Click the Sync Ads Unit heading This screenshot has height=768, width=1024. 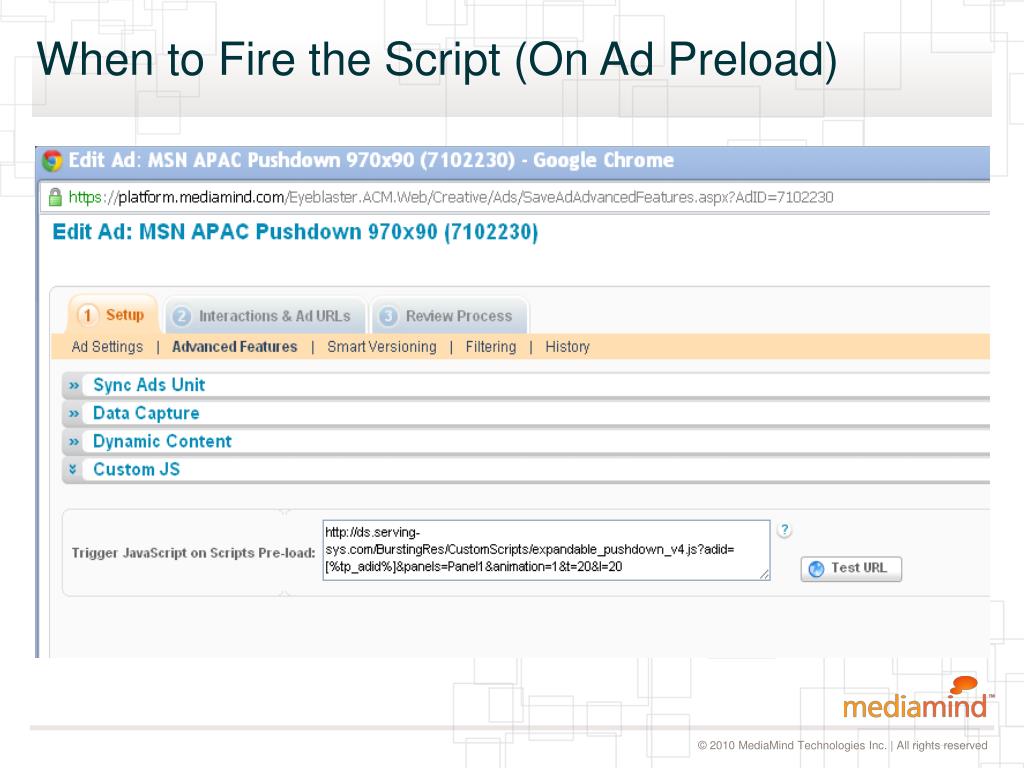click(x=149, y=385)
